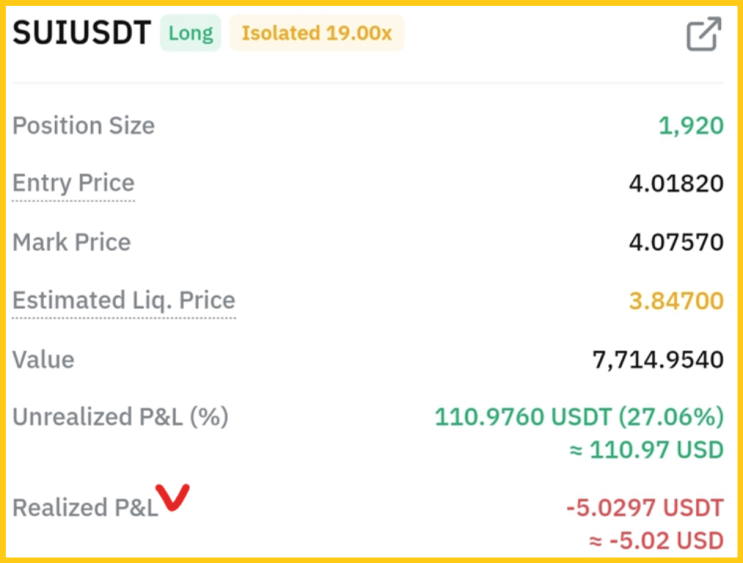Click the share position icon
The width and height of the screenshot is (743, 563).
[x=703, y=34]
